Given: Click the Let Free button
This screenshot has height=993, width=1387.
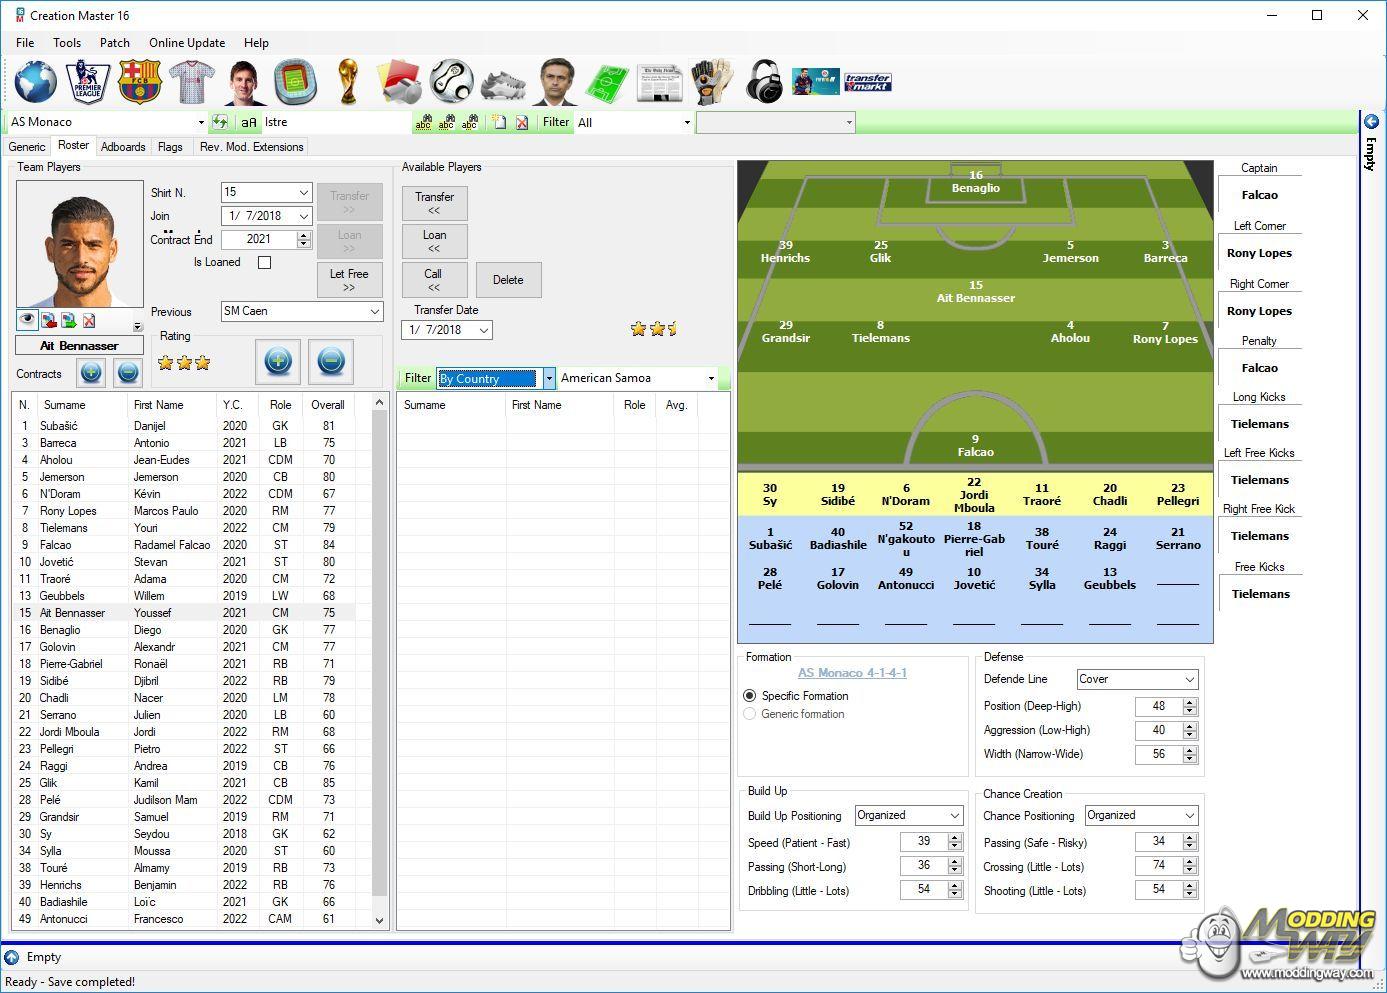Looking at the screenshot, I should (x=349, y=280).
